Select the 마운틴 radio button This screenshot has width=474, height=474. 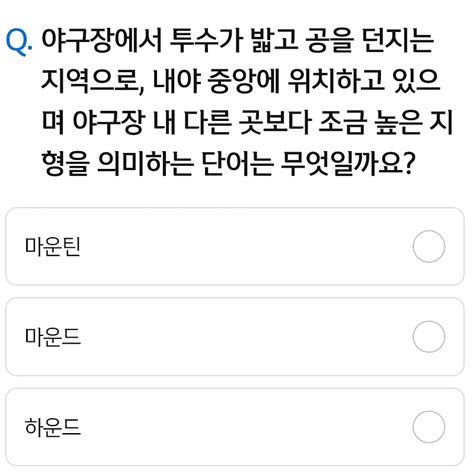point(429,246)
